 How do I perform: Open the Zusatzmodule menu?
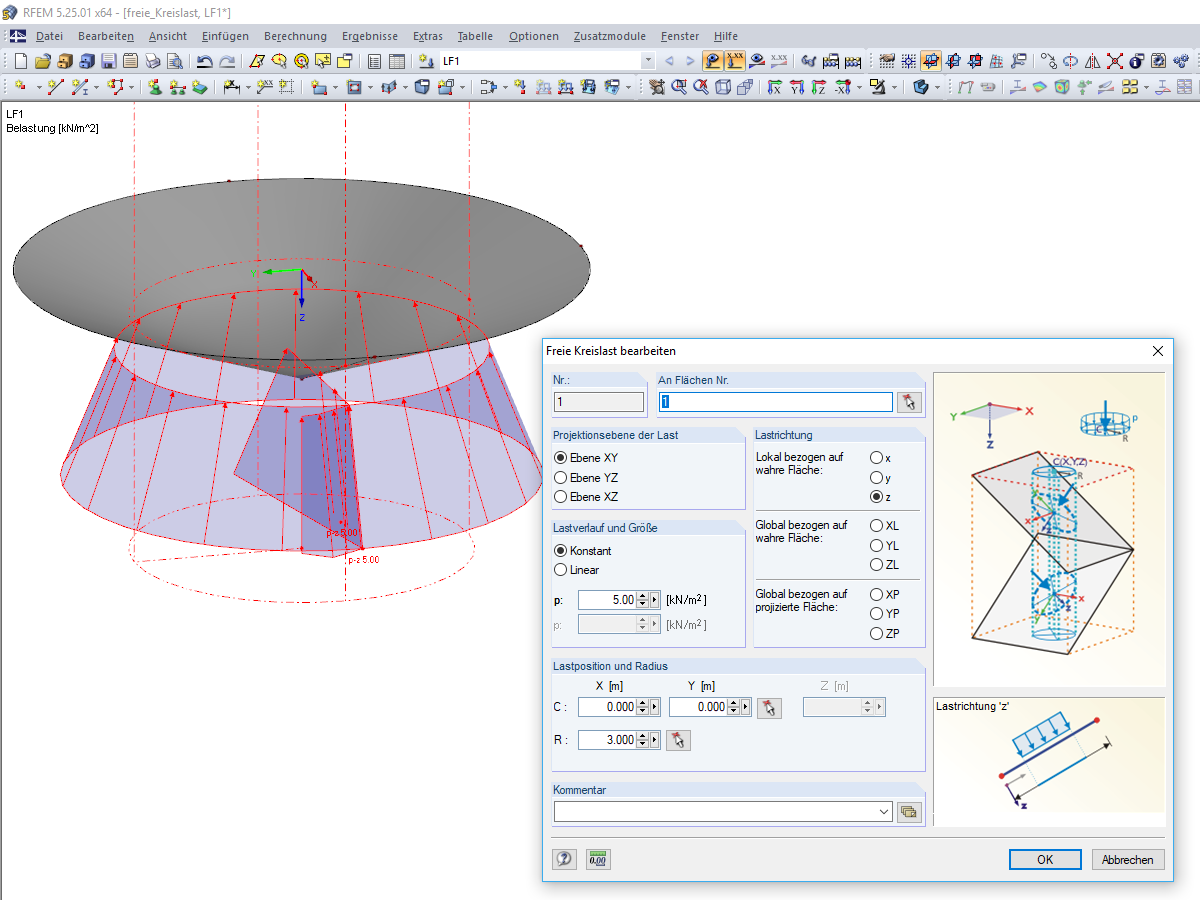(x=609, y=36)
